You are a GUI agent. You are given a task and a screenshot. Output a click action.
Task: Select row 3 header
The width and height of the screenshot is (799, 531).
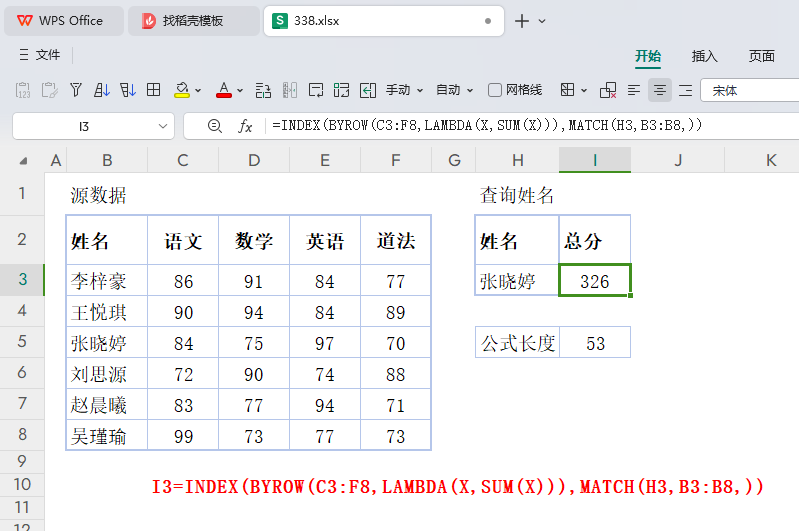coord(22,279)
